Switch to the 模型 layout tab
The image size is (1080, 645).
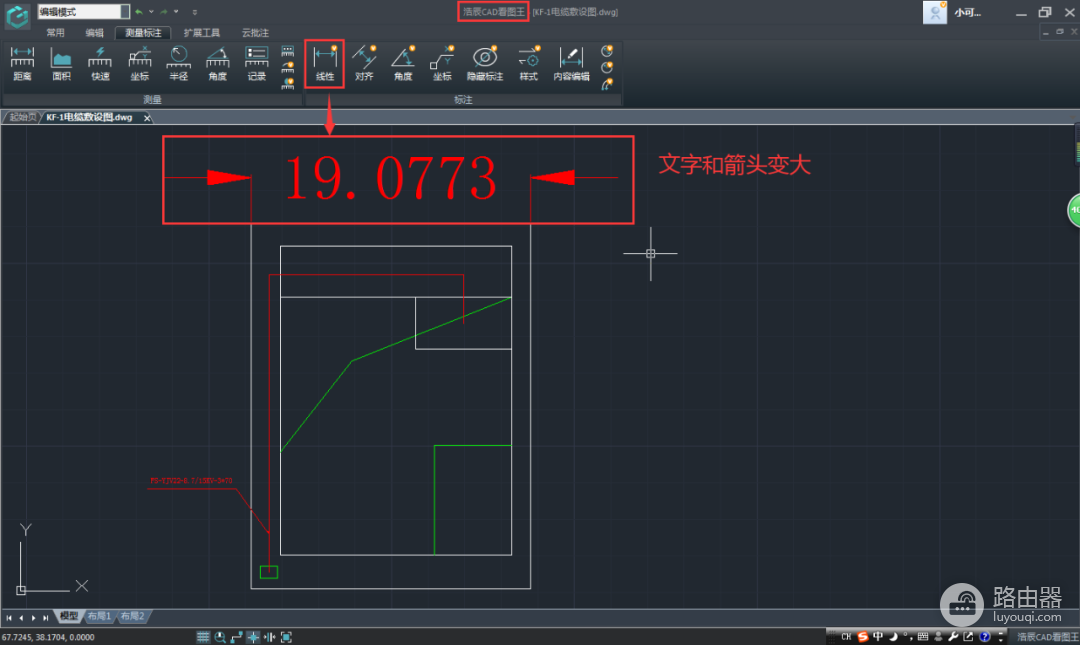click(69, 616)
